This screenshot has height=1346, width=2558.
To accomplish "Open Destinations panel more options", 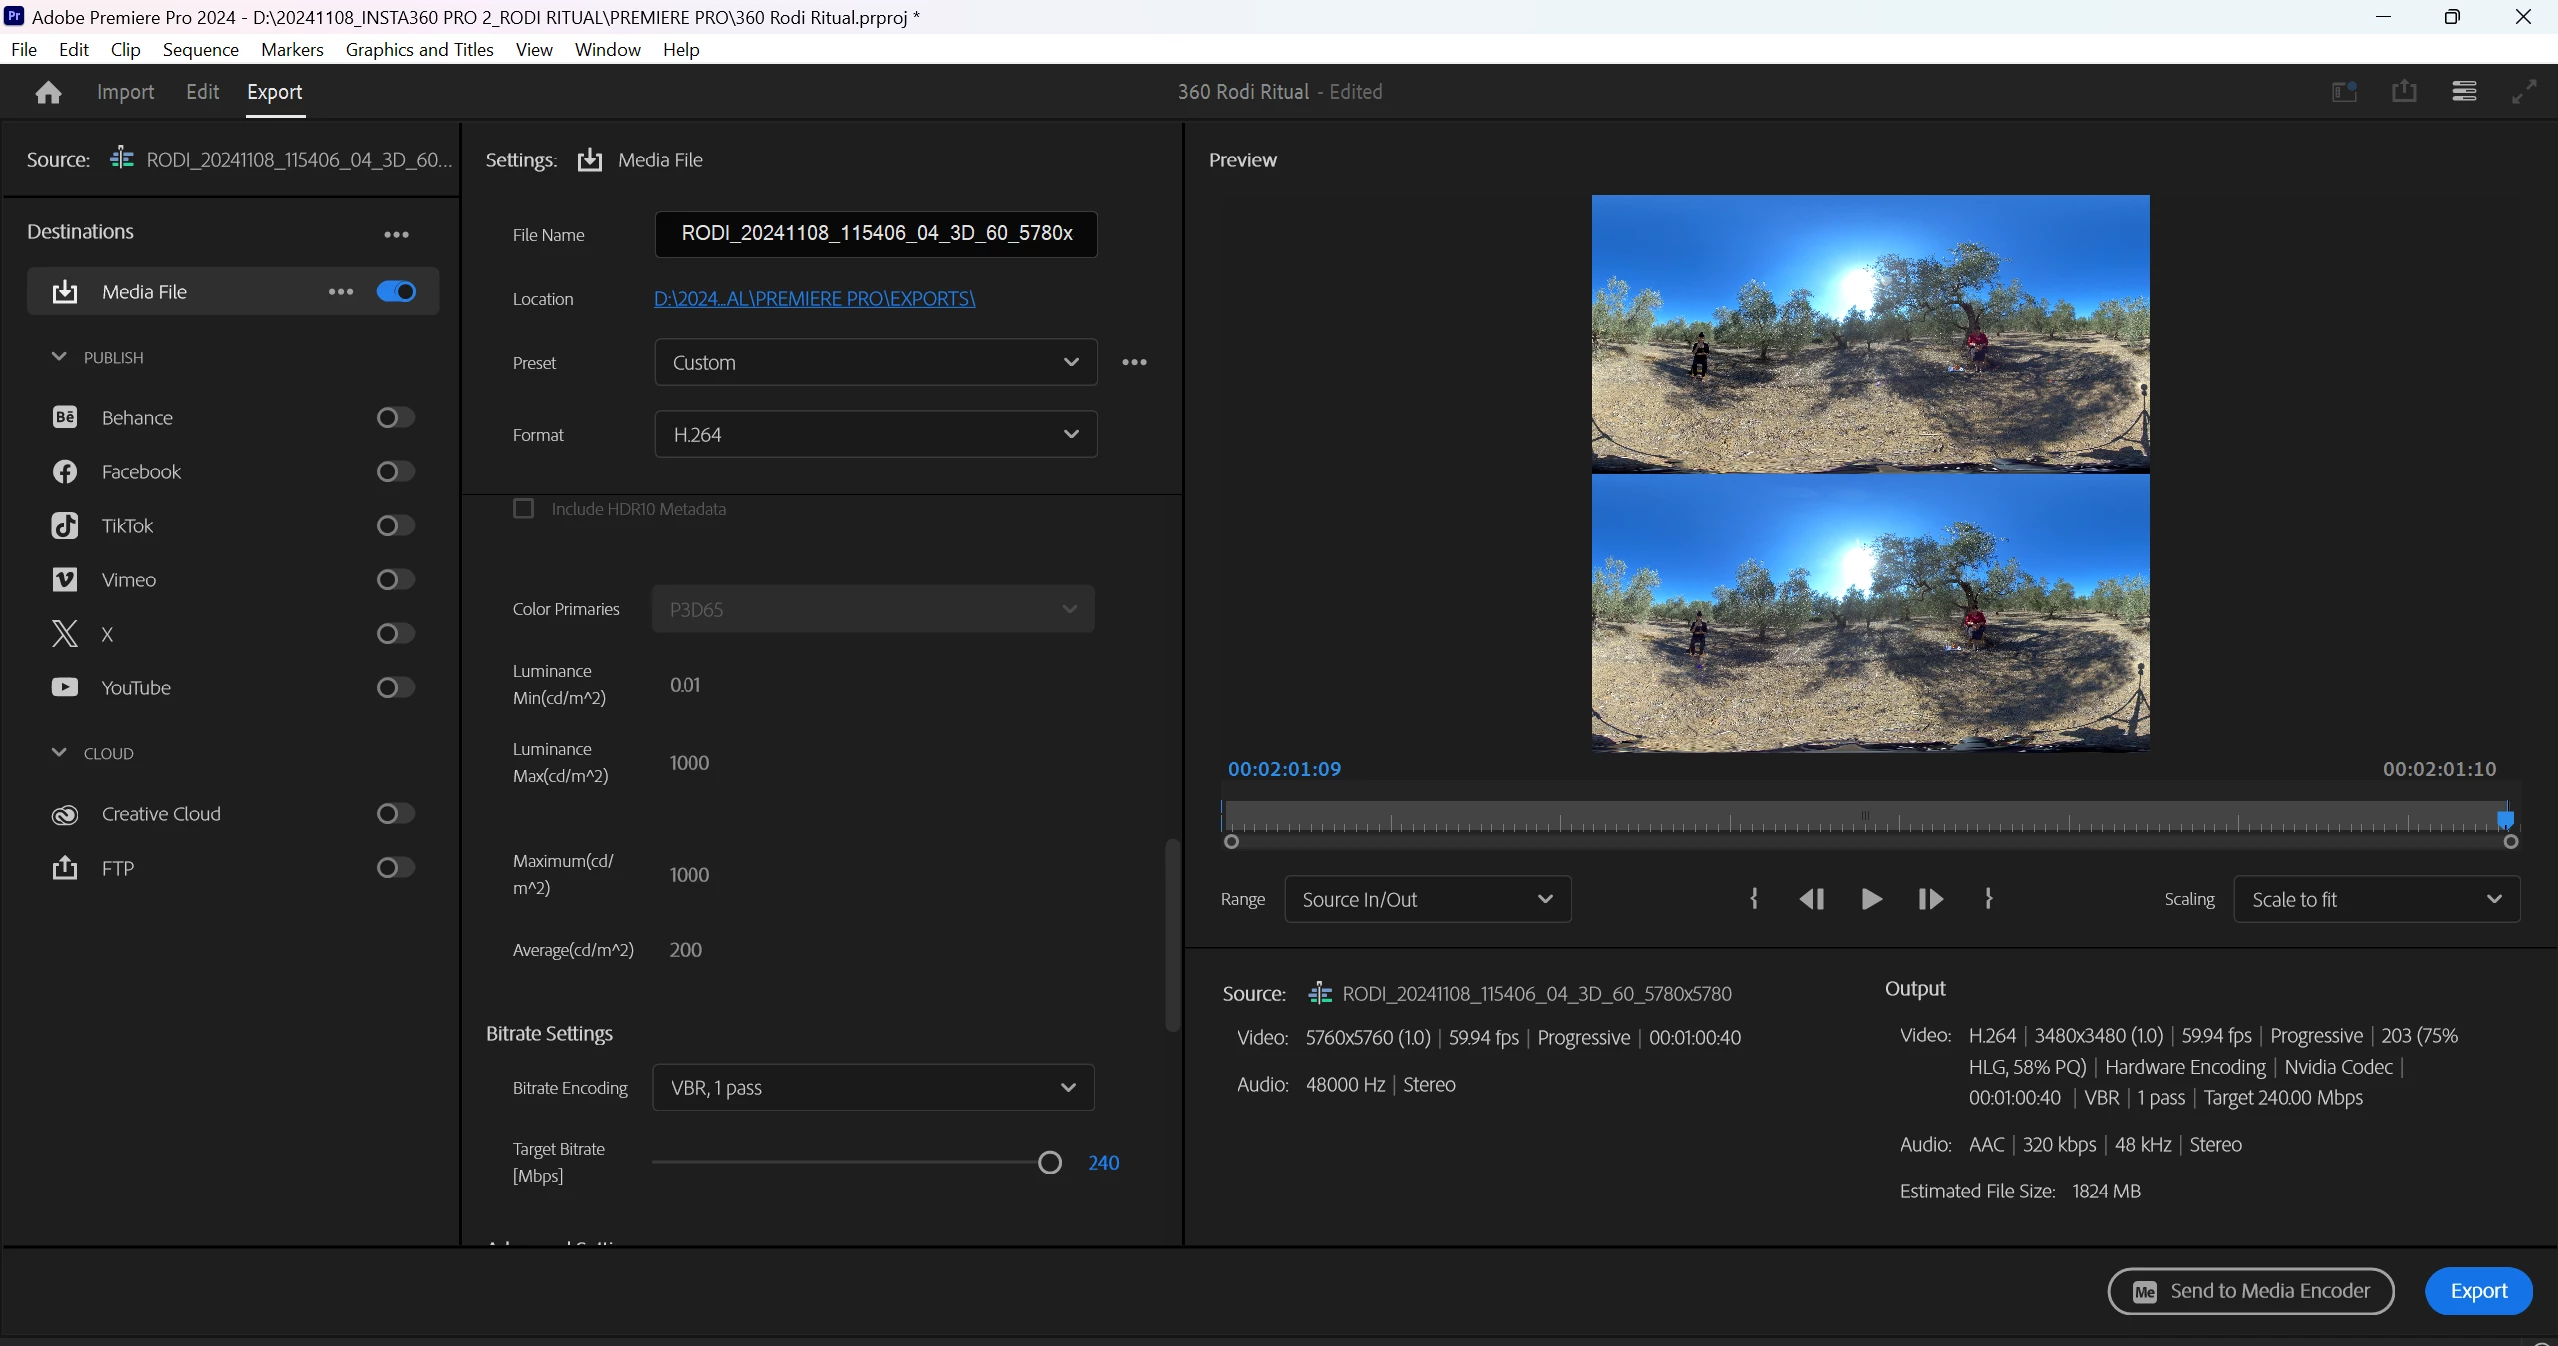I will (x=396, y=234).
